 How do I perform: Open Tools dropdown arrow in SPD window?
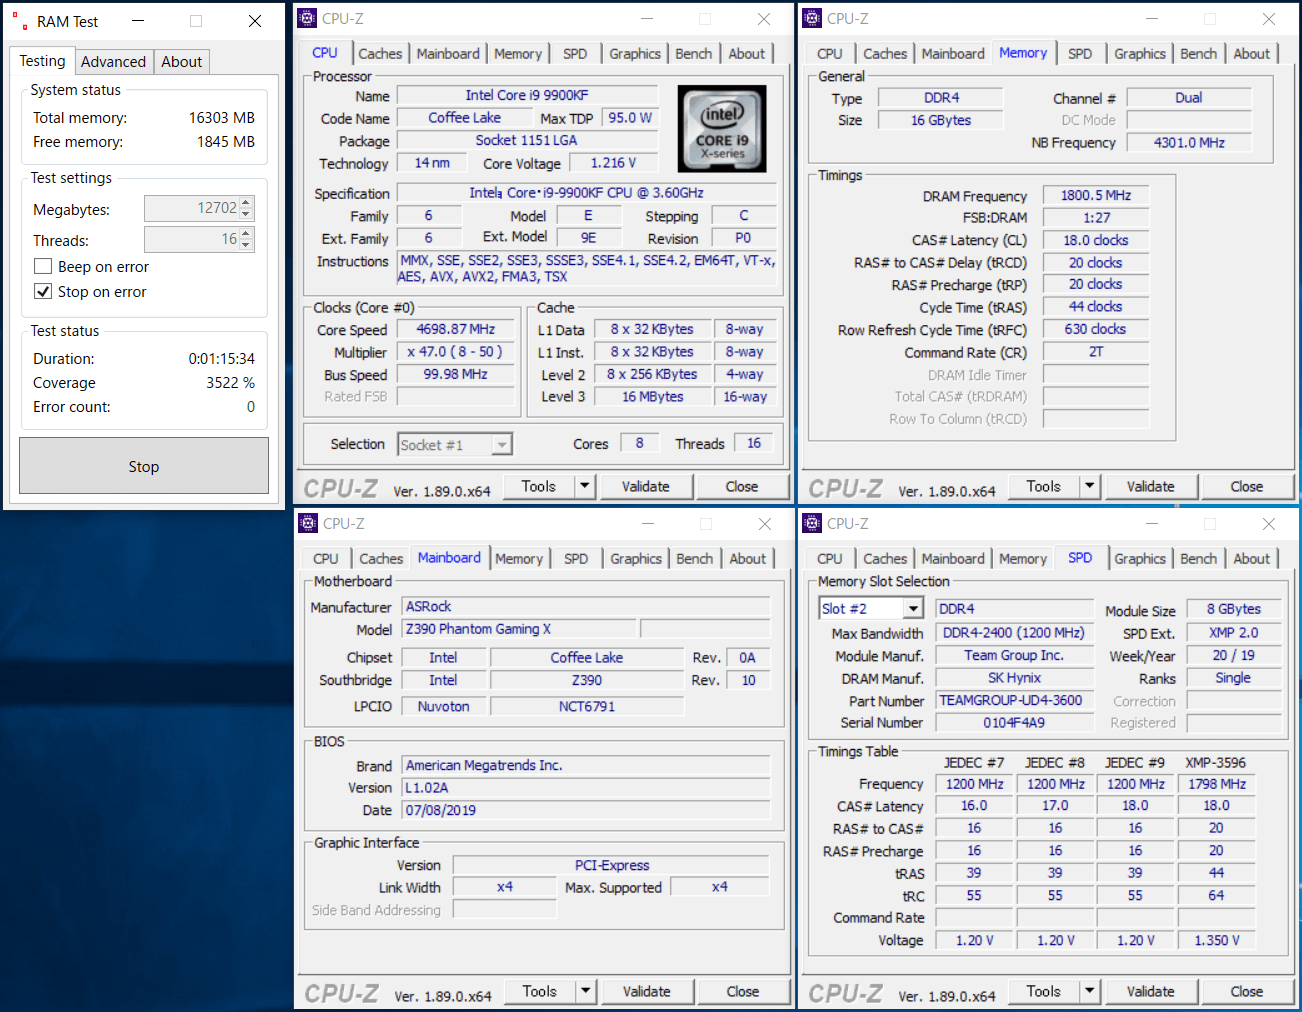[x=1090, y=992]
